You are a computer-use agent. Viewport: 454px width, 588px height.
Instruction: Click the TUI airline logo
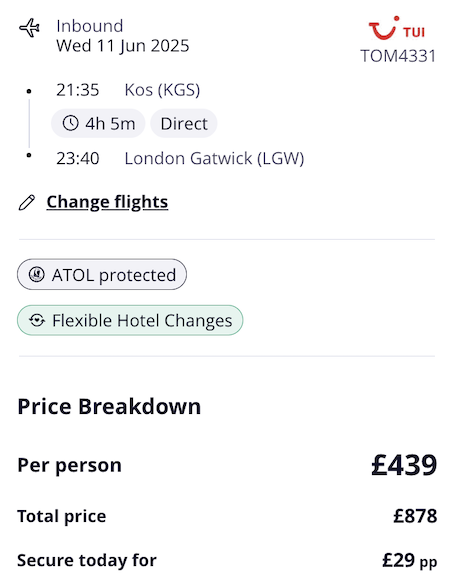click(397, 28)
